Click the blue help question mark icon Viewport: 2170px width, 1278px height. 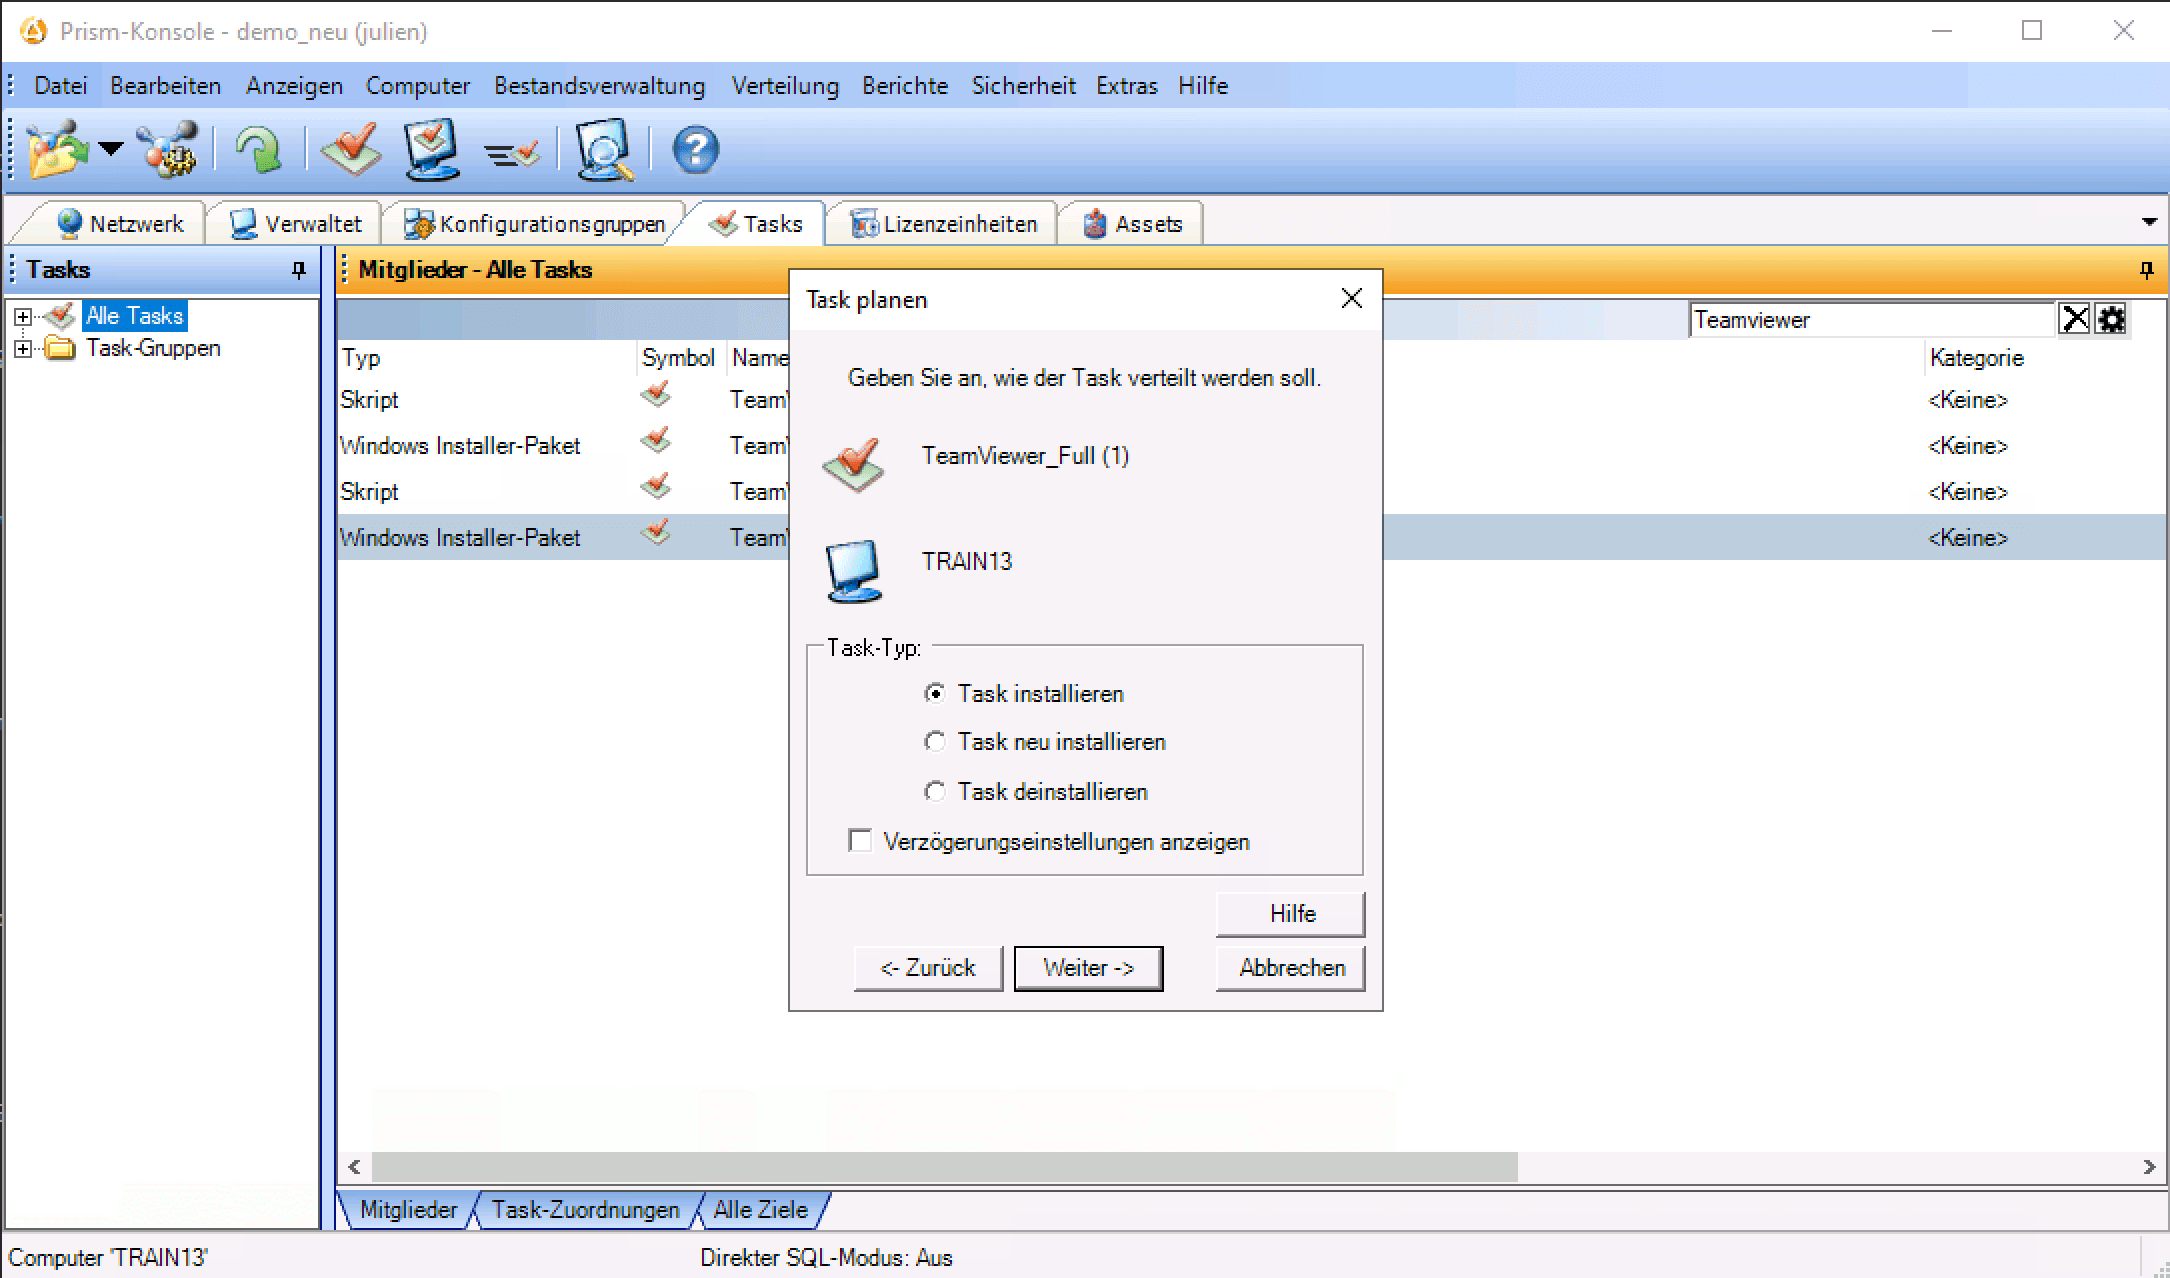tap(695, 151)
